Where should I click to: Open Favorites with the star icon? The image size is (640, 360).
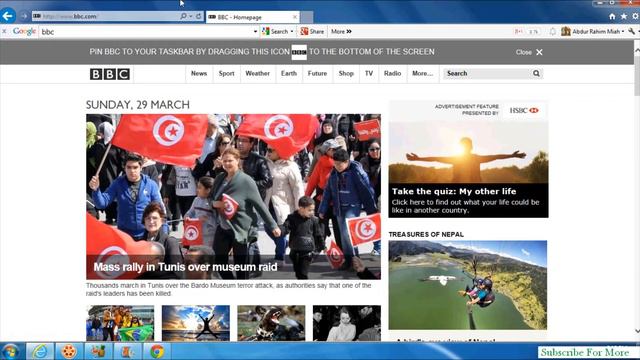pos(624,16)
